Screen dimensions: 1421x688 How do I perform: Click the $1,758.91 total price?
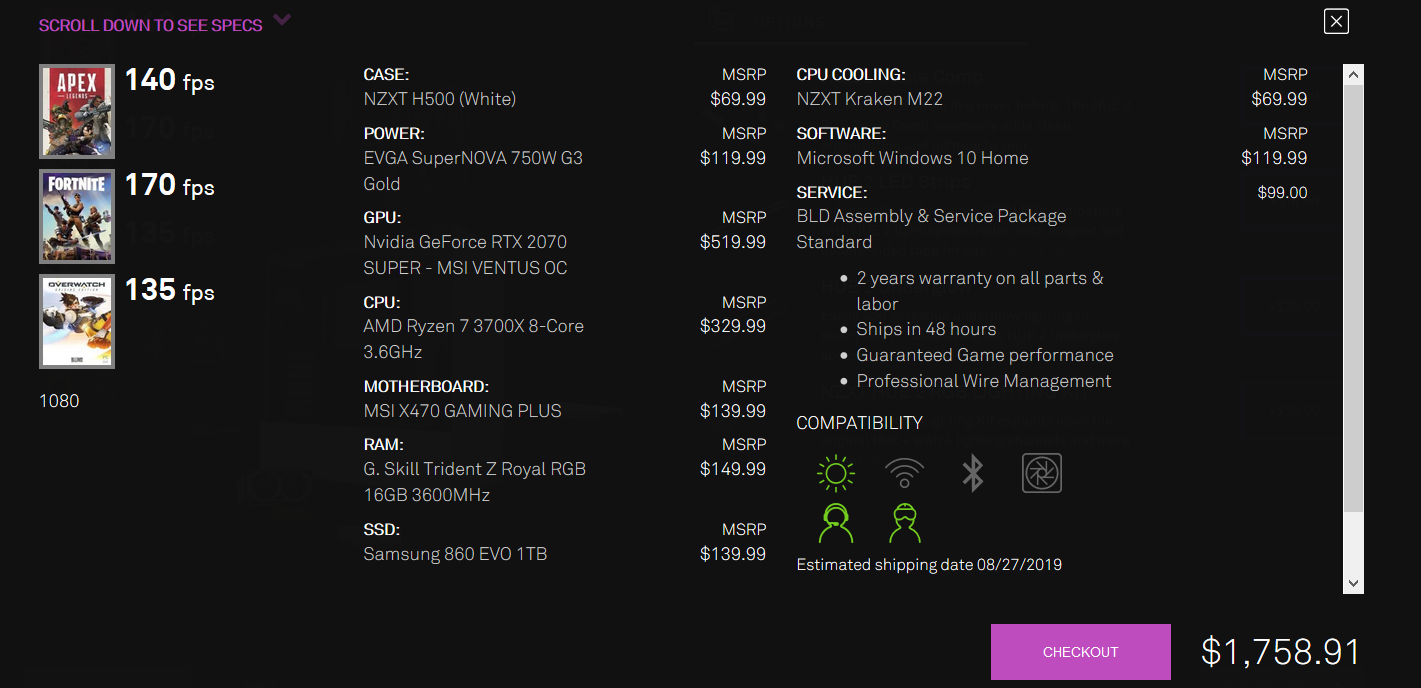[x=1281, y=652]
